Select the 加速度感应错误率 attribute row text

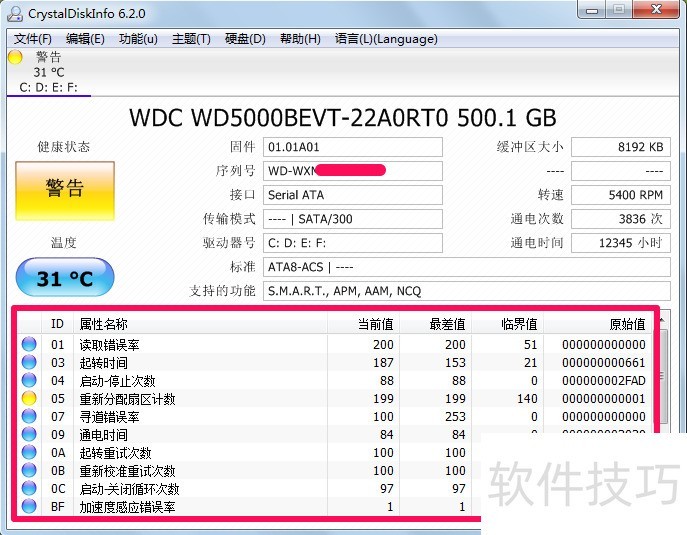coord(127,507)
